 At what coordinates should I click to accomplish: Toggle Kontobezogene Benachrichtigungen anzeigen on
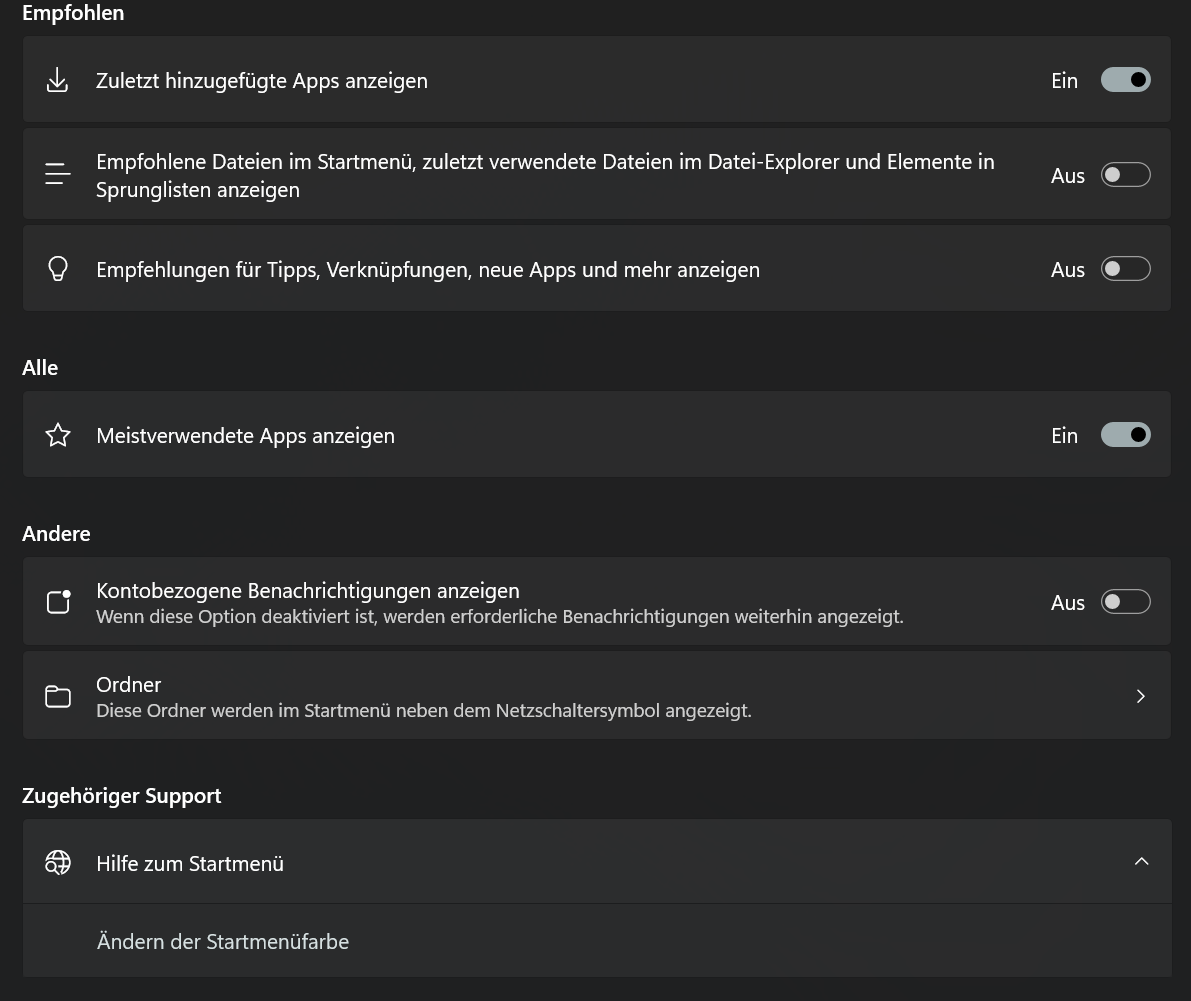(x=1125, y=602)
